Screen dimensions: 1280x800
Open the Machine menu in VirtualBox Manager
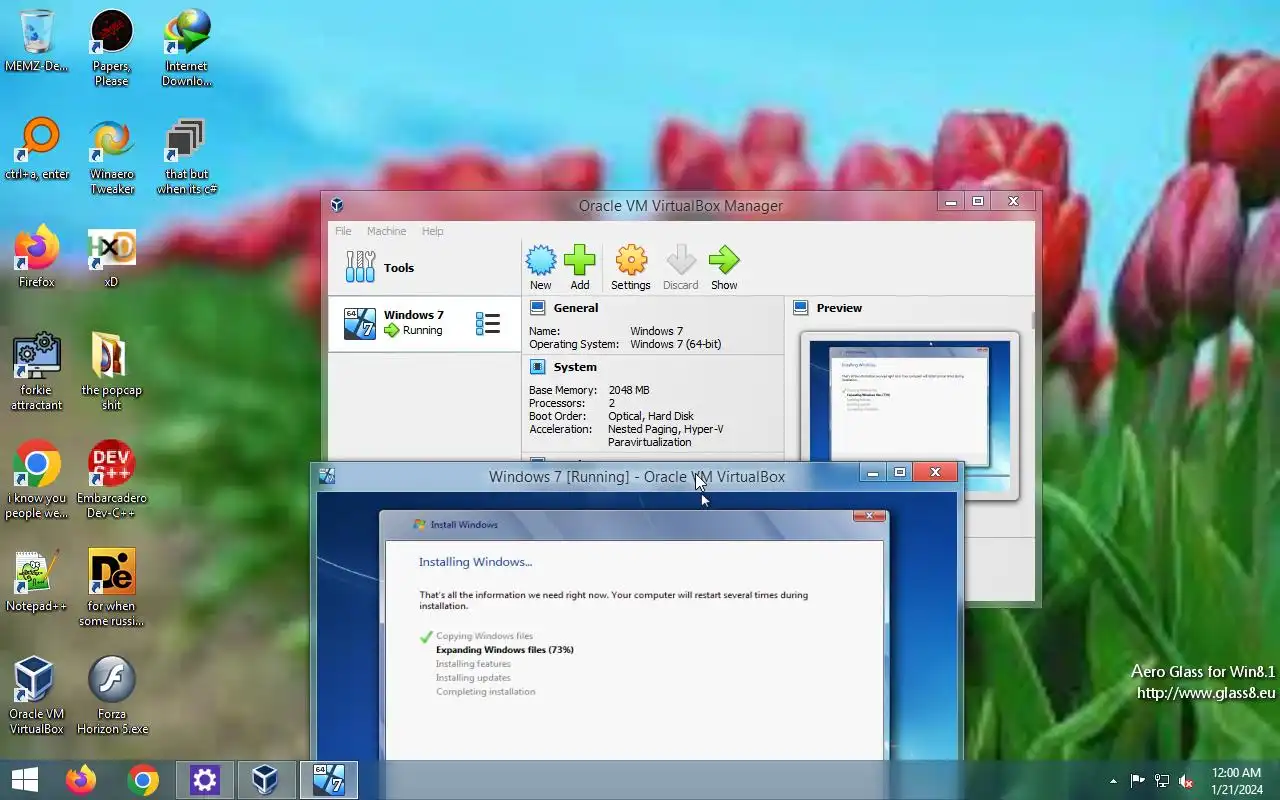tap(386, 231)
